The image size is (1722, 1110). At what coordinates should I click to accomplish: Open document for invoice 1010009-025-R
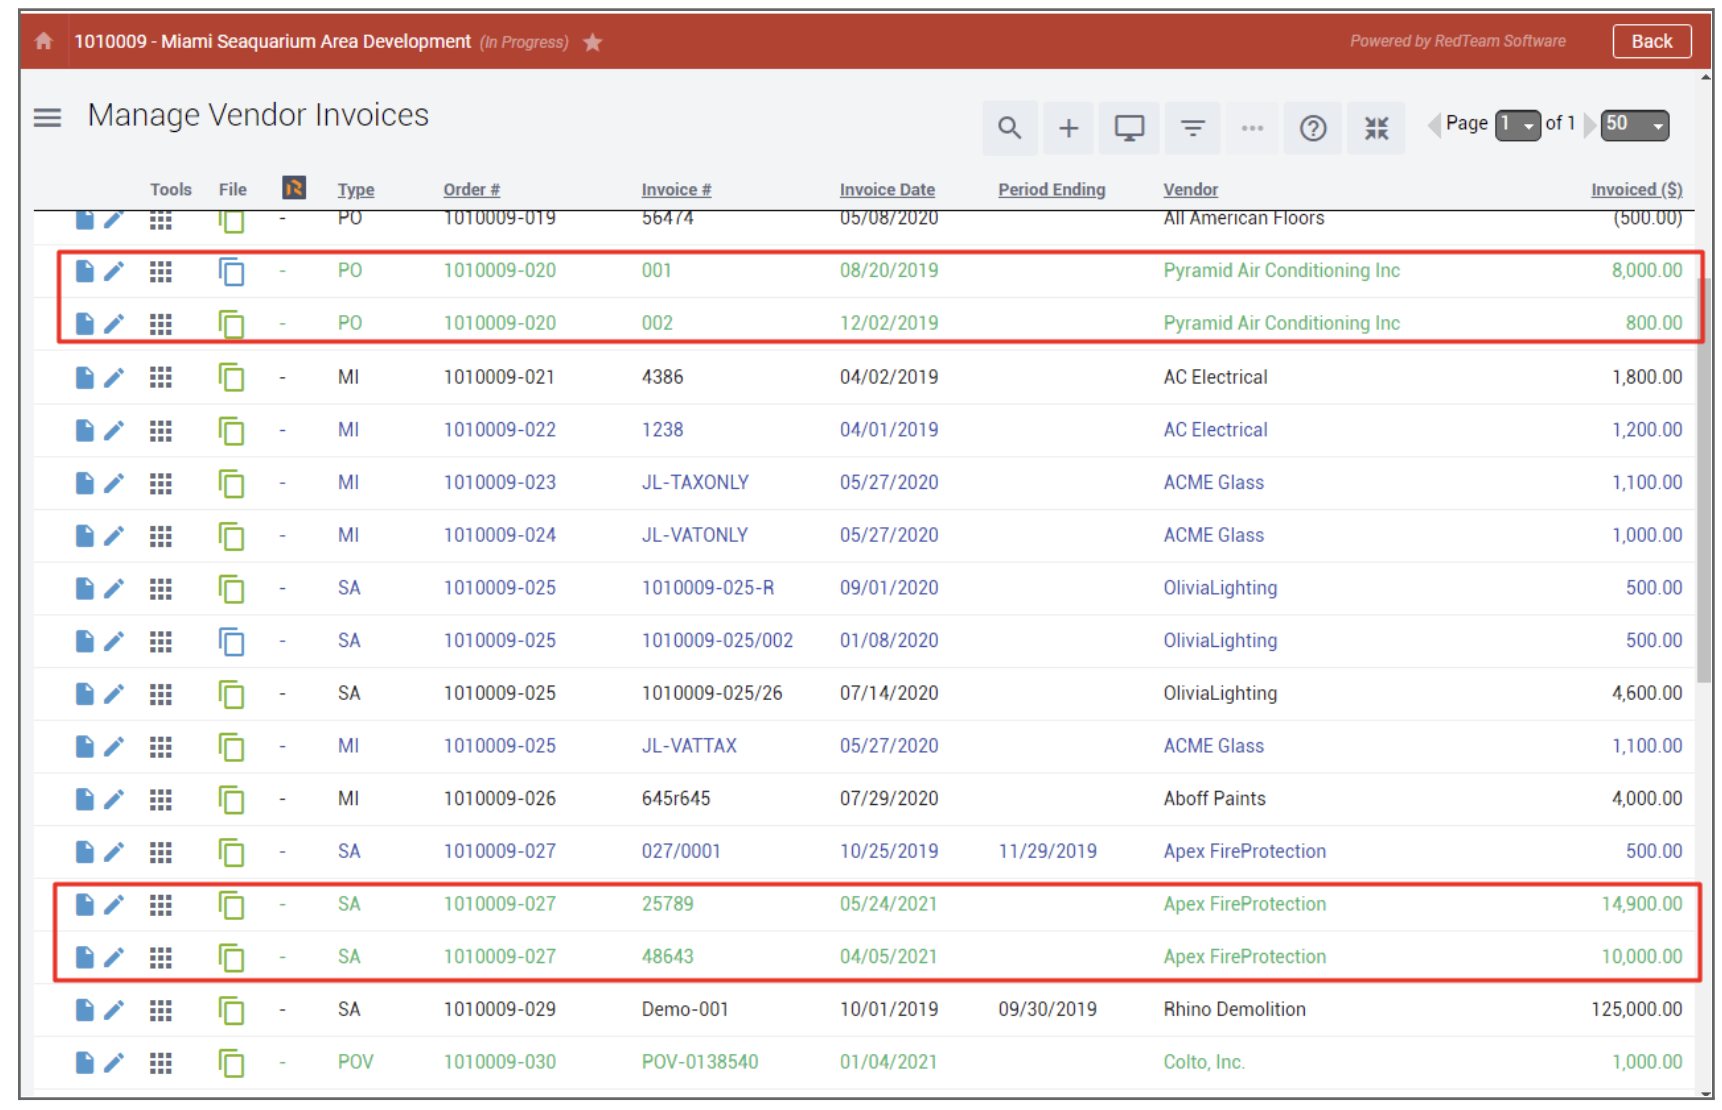click(85, 588)
